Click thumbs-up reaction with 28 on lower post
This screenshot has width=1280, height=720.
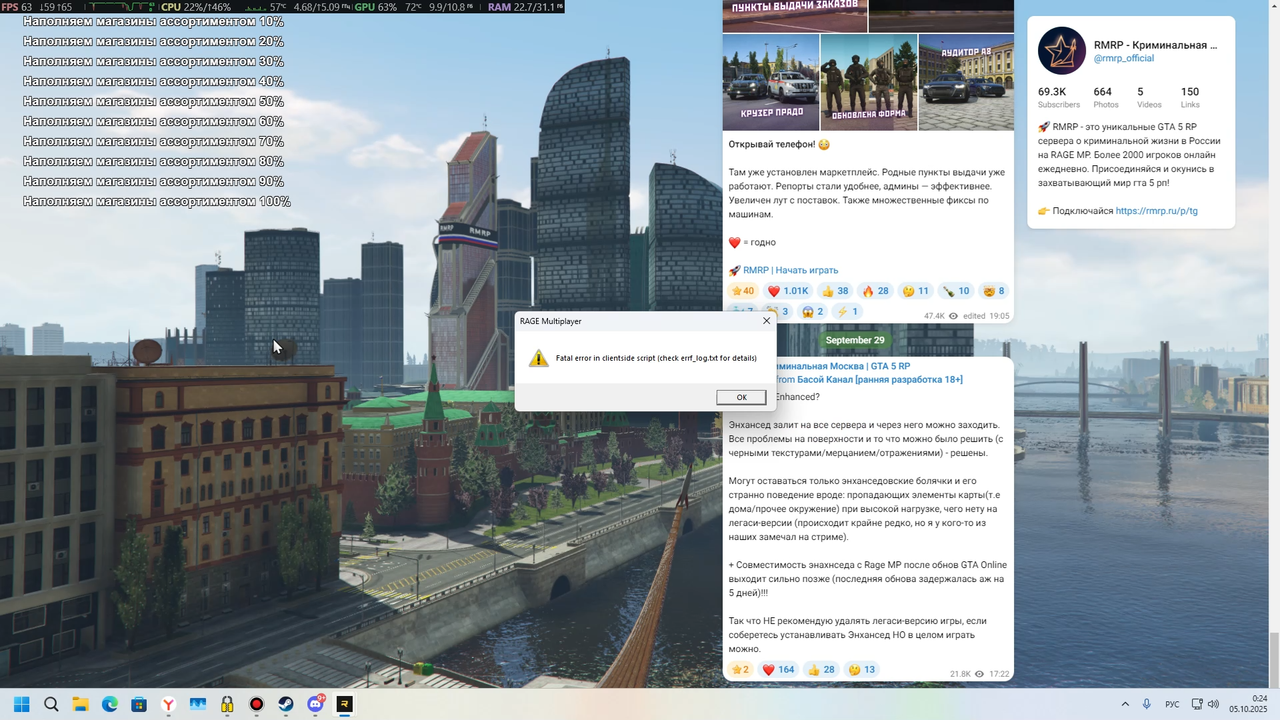[x=821, y=670]
